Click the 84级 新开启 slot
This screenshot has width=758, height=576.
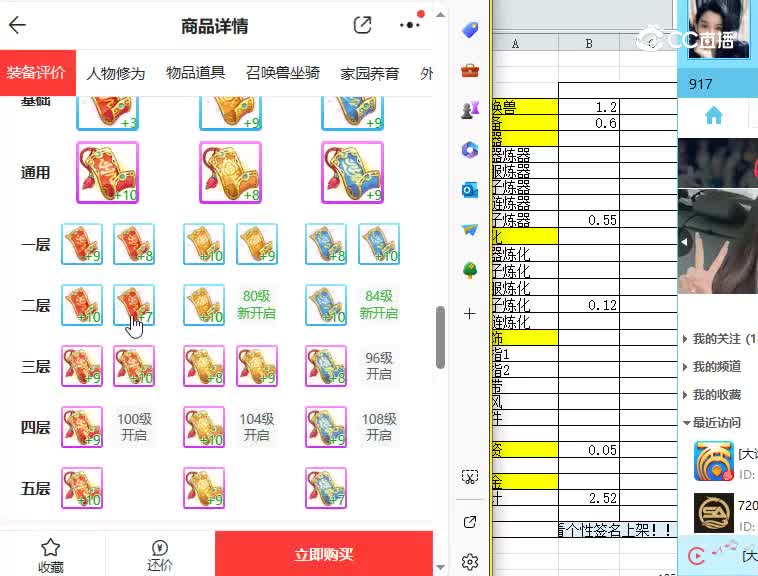(379, 304)
